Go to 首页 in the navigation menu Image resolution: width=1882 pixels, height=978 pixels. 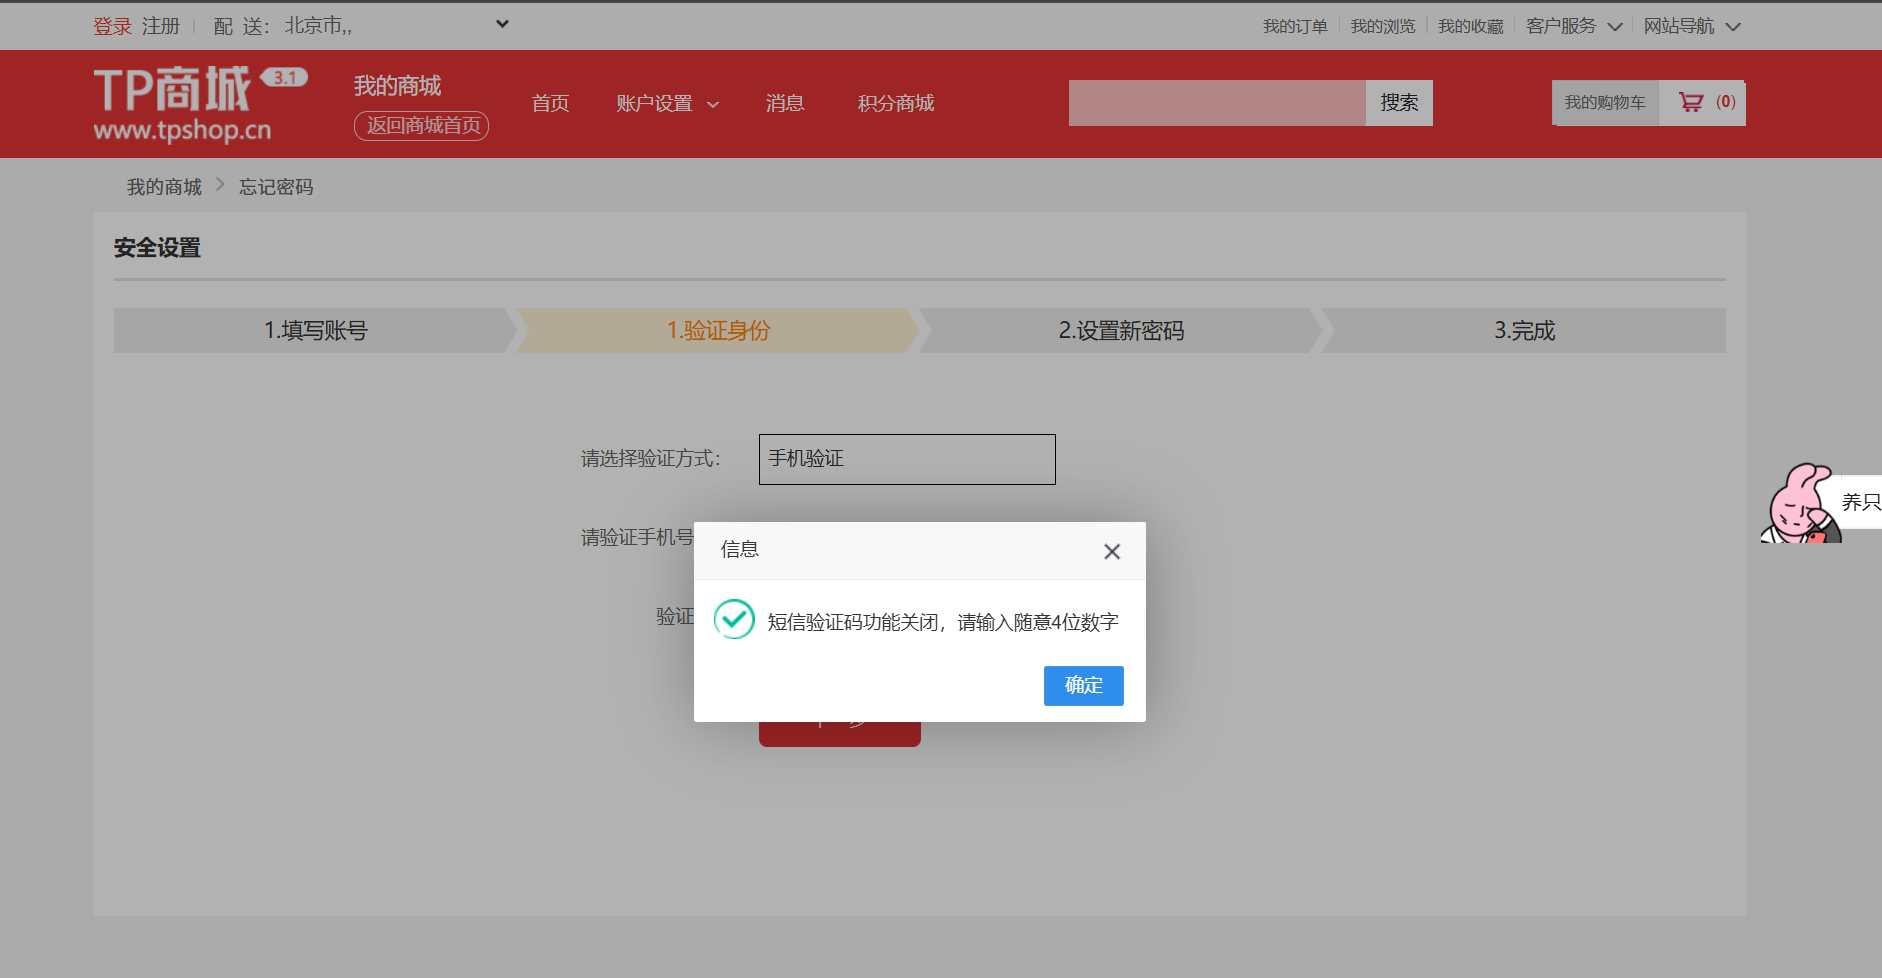pyautogui.click(x=550, y=103)
